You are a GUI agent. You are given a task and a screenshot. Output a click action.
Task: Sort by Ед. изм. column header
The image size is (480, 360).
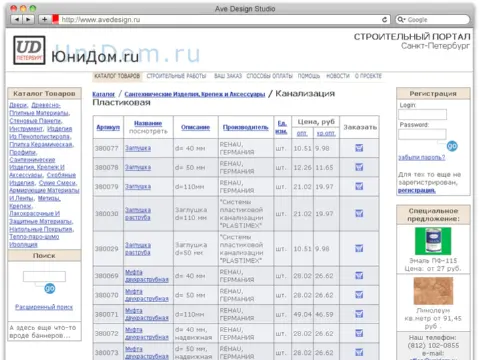coord(282,127)
